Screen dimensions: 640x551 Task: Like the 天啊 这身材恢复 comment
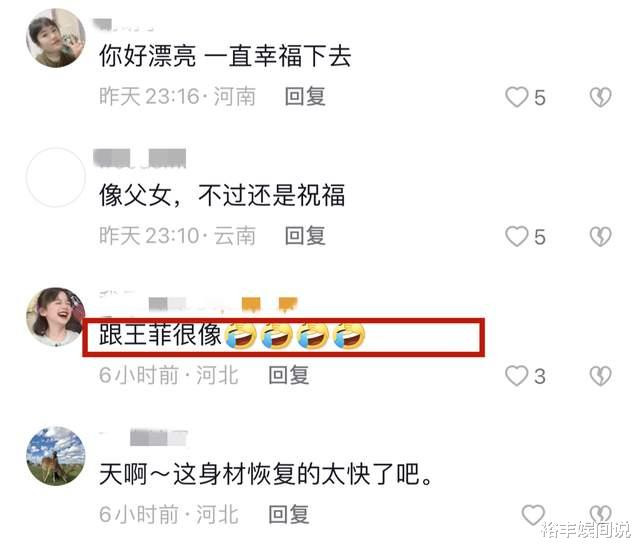[533, 515]
